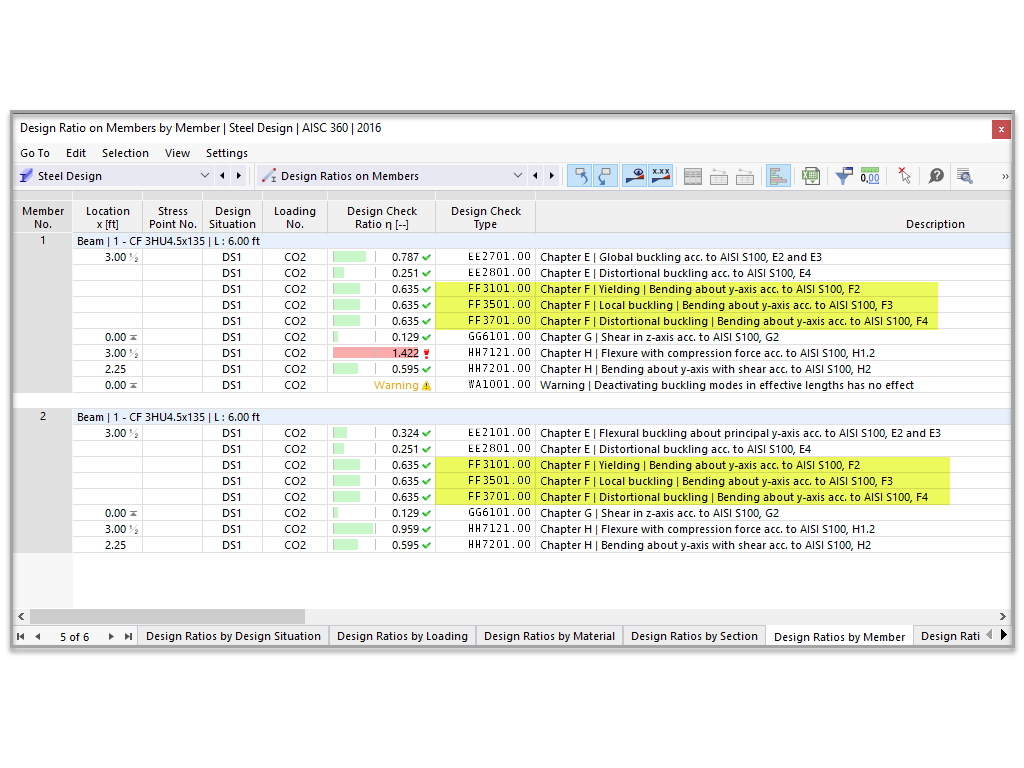Open the Settings menu
1024x768 pixels.
[226, 153]
